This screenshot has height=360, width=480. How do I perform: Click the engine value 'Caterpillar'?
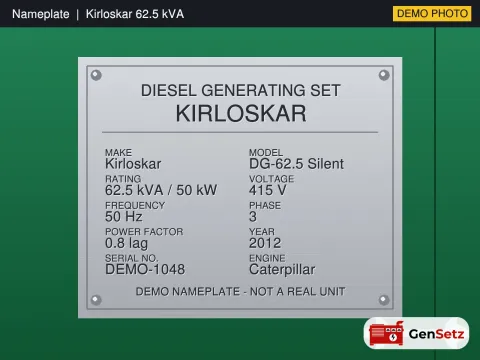click(x=282, y=270)
